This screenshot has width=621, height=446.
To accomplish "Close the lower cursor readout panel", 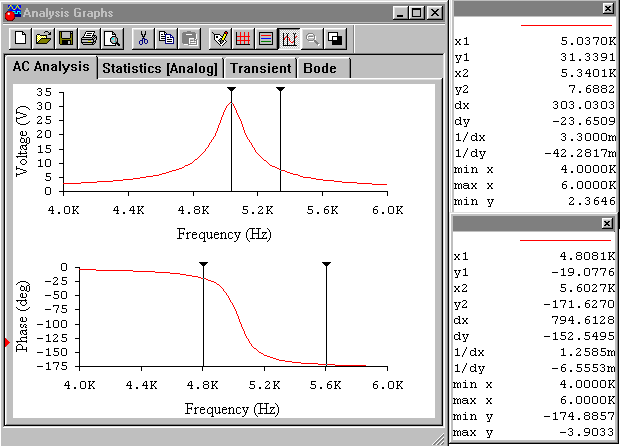I will click(x=607, y=224).
